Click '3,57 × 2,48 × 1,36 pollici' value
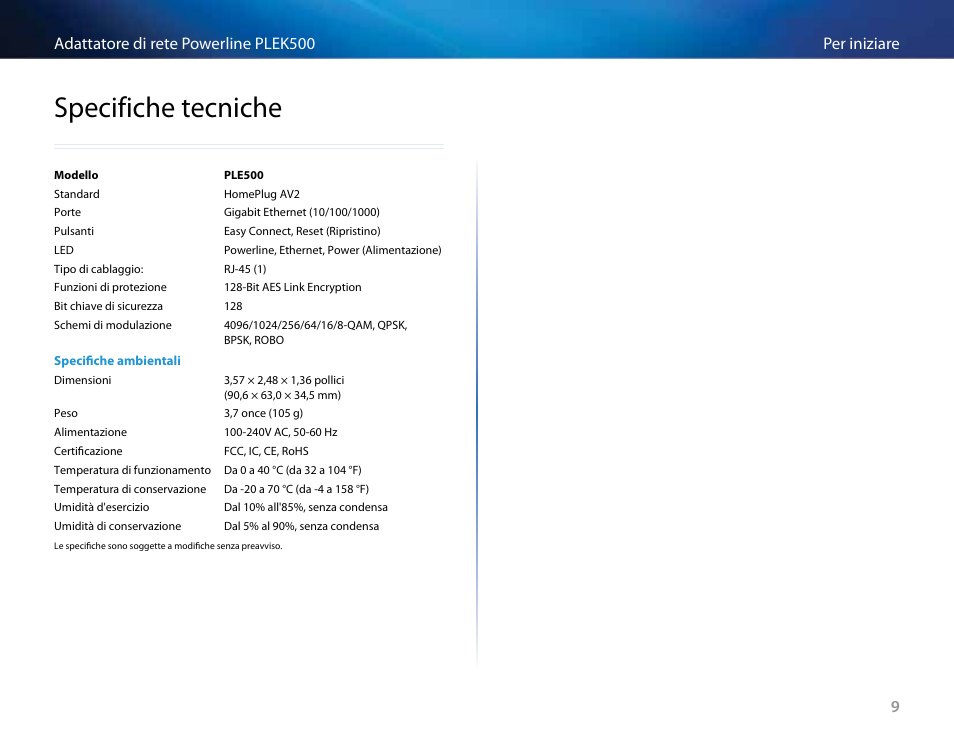This screenshot has height=738, width=954. pos(284,380)
